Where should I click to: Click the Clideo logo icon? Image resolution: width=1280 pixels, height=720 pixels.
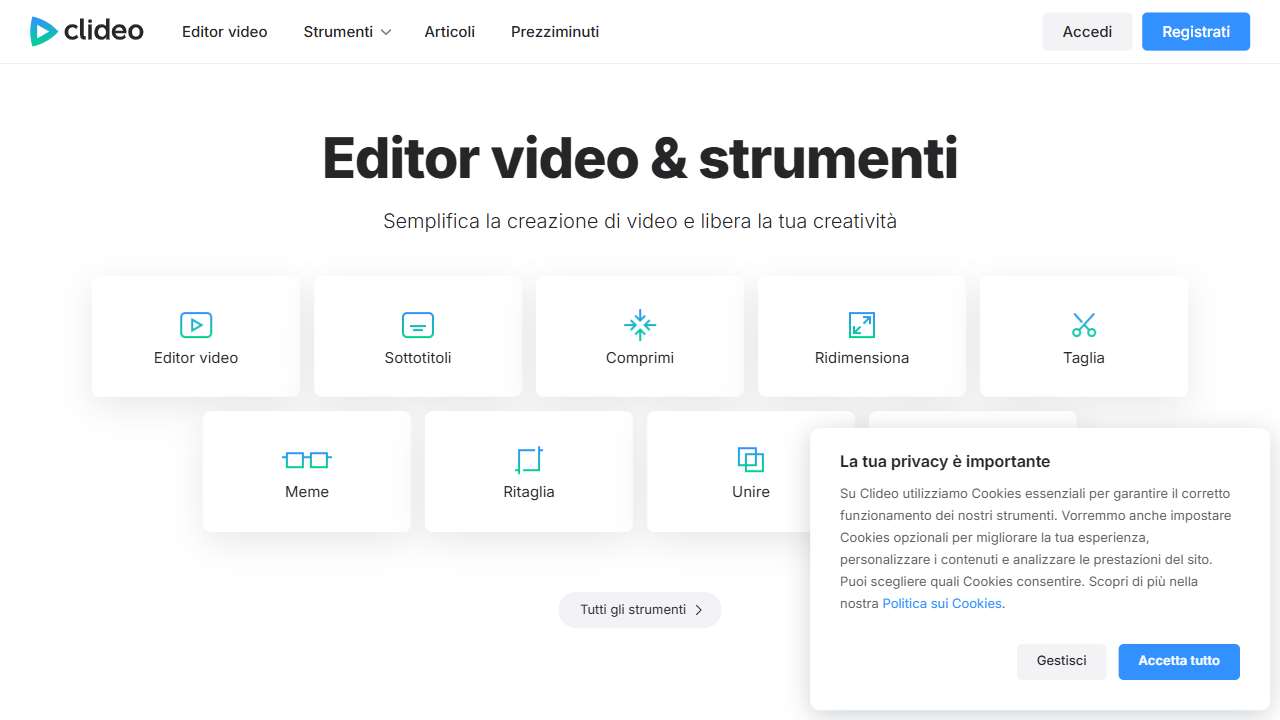tap(44, 32)
